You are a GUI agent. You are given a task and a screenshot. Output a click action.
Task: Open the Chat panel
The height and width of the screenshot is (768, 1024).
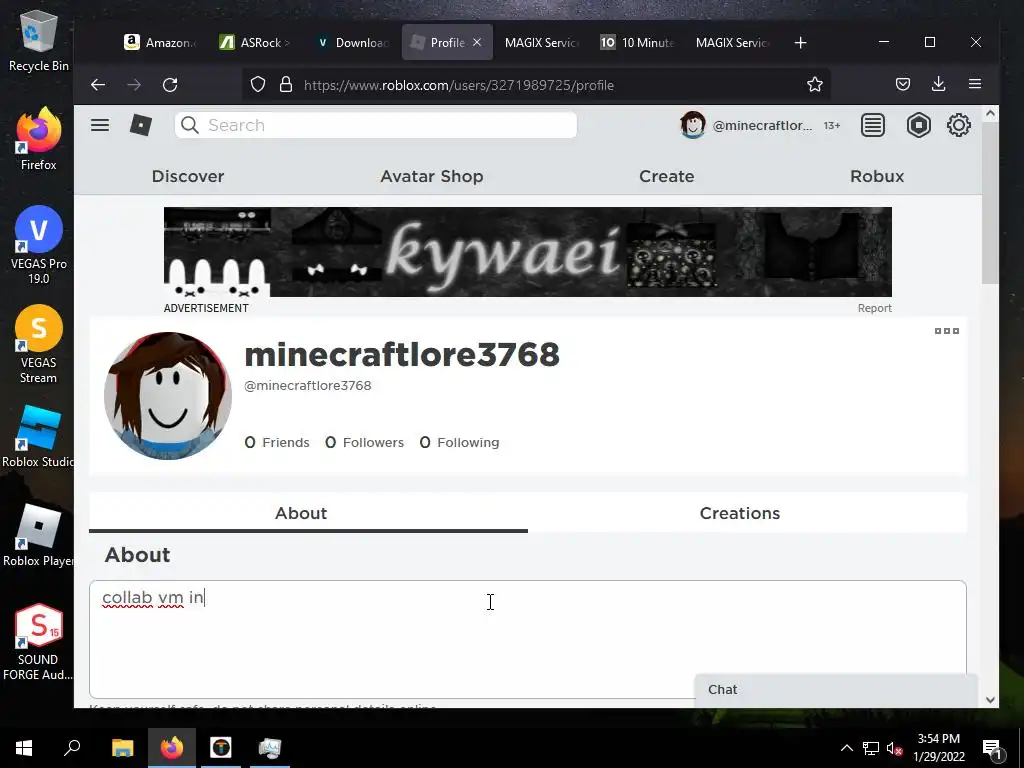(x=836, y=690)
